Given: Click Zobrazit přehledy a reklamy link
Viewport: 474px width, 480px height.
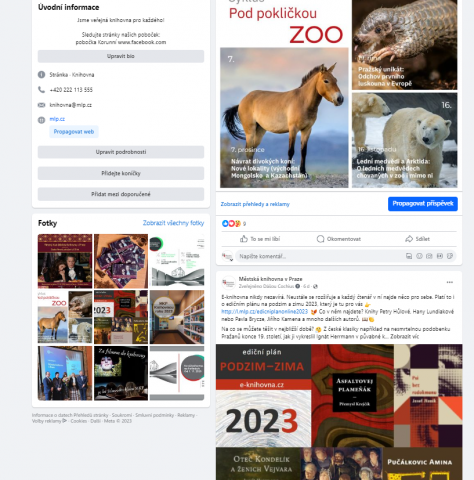Looking at the screenshot, I should 255,204.
